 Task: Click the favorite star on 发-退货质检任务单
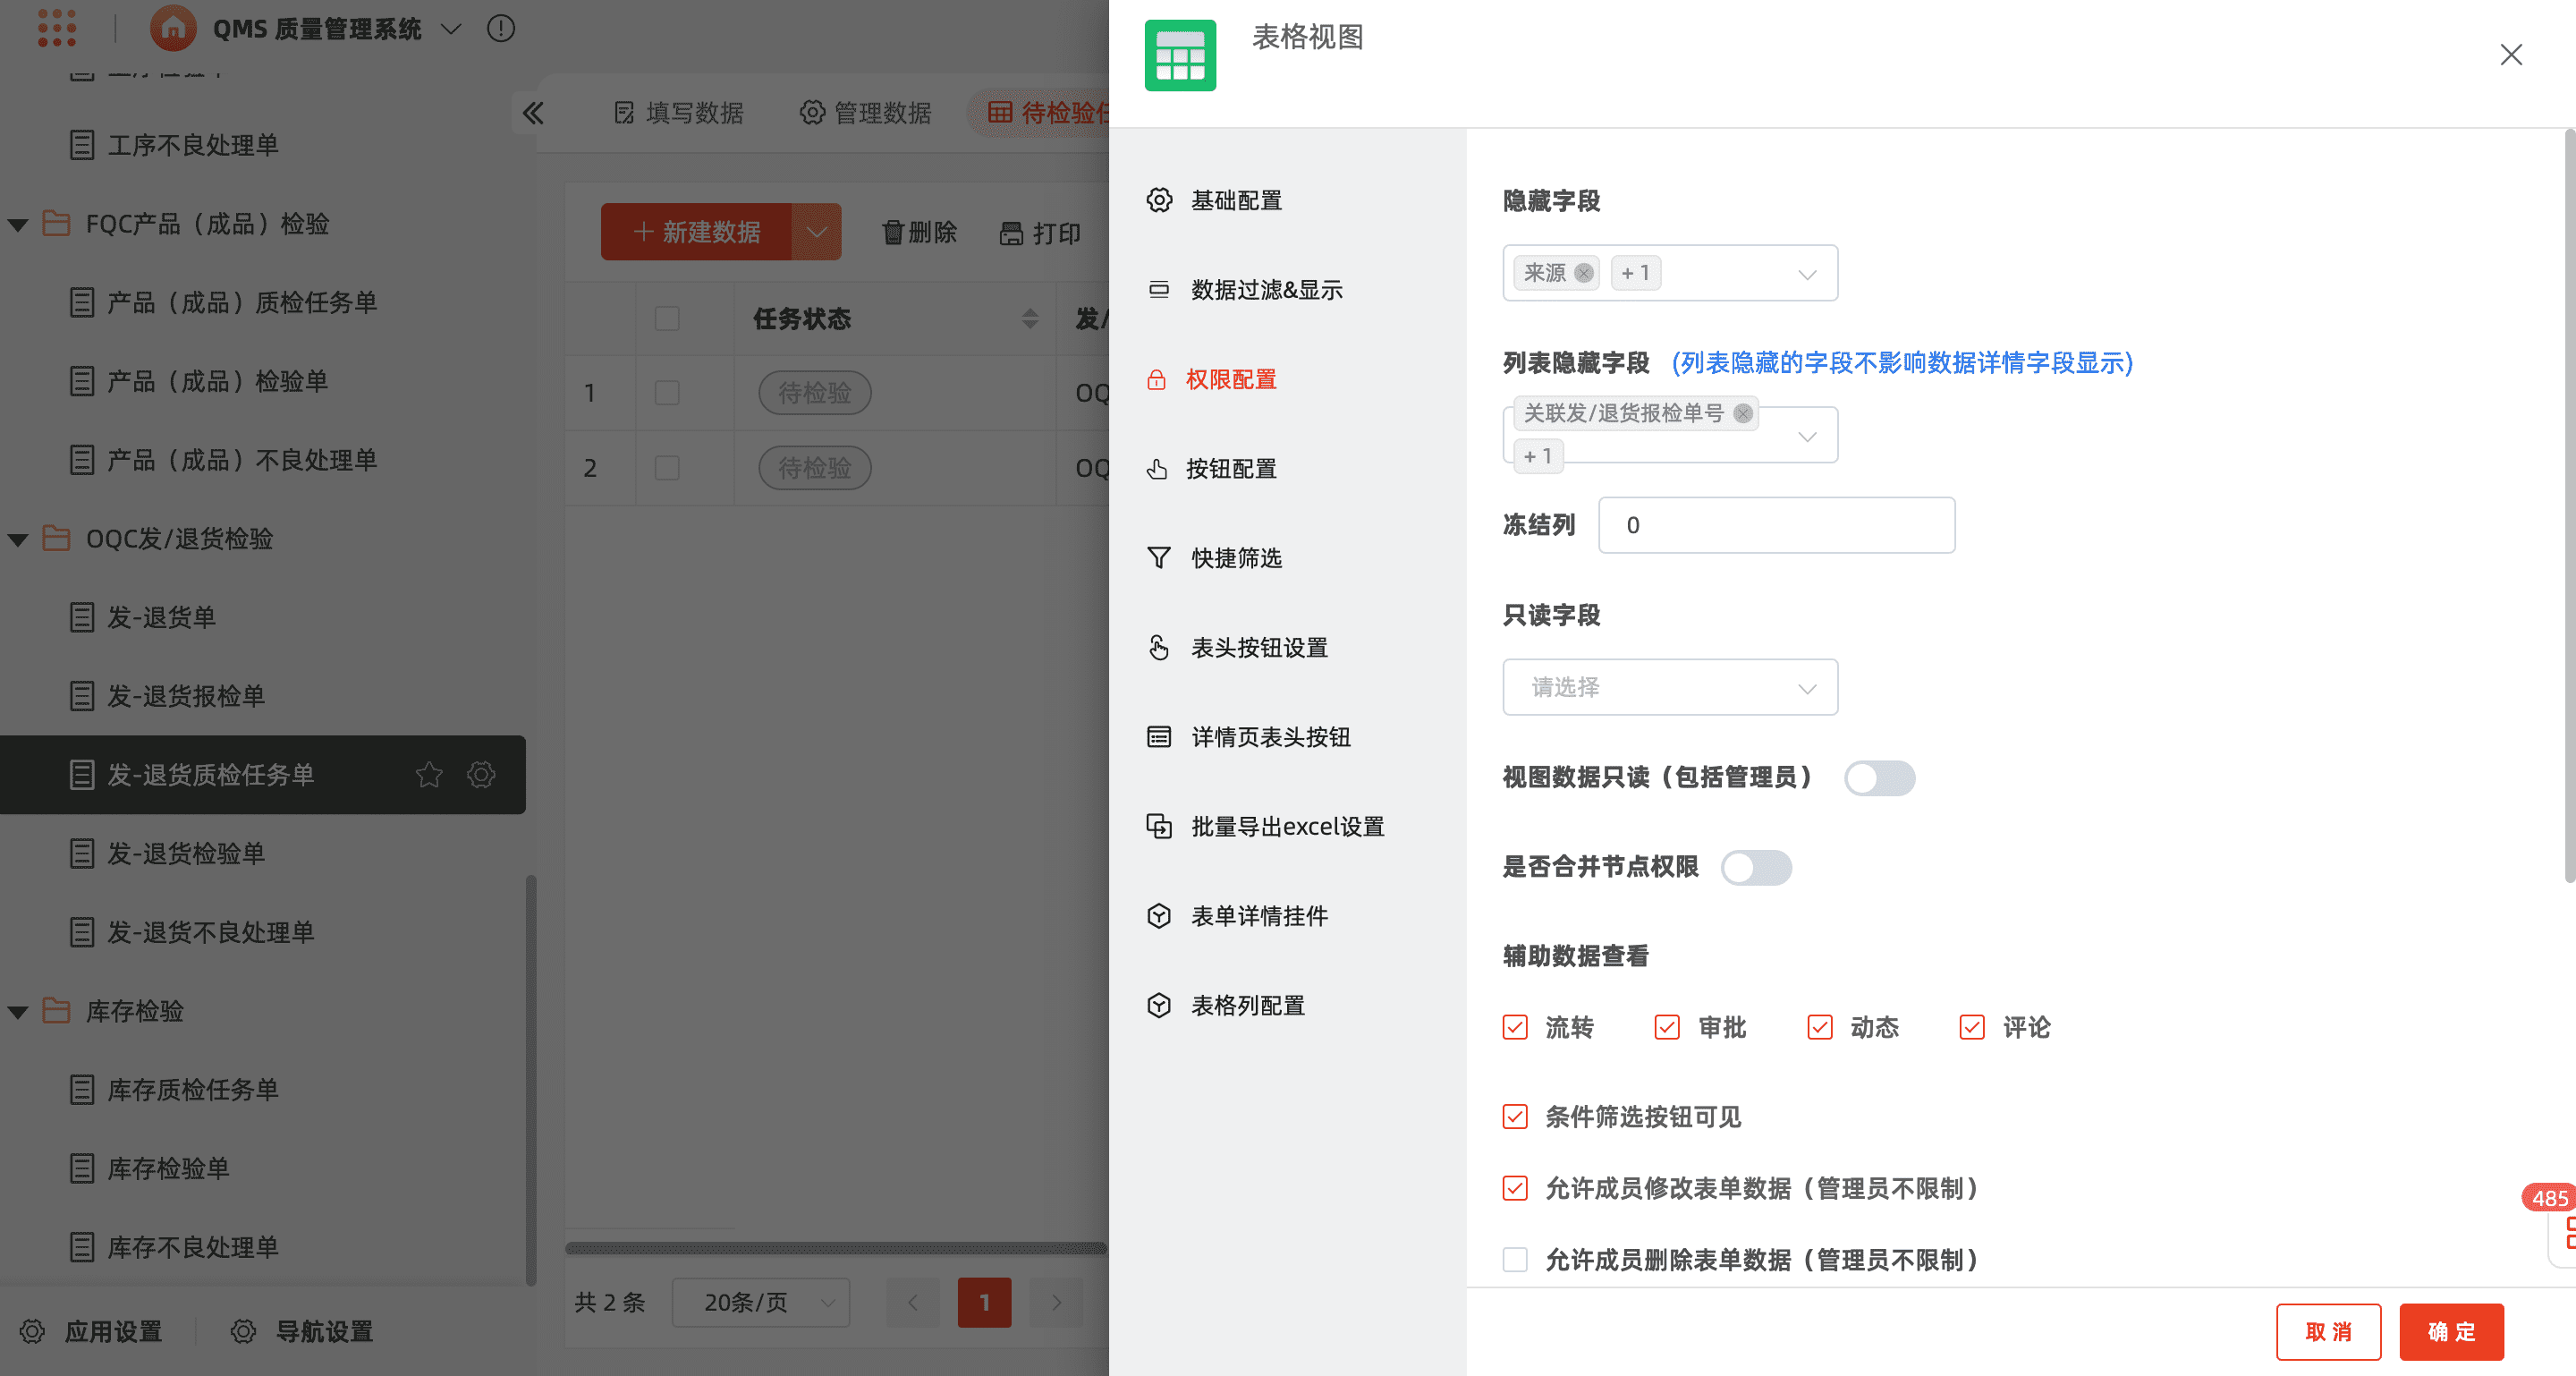429,774
